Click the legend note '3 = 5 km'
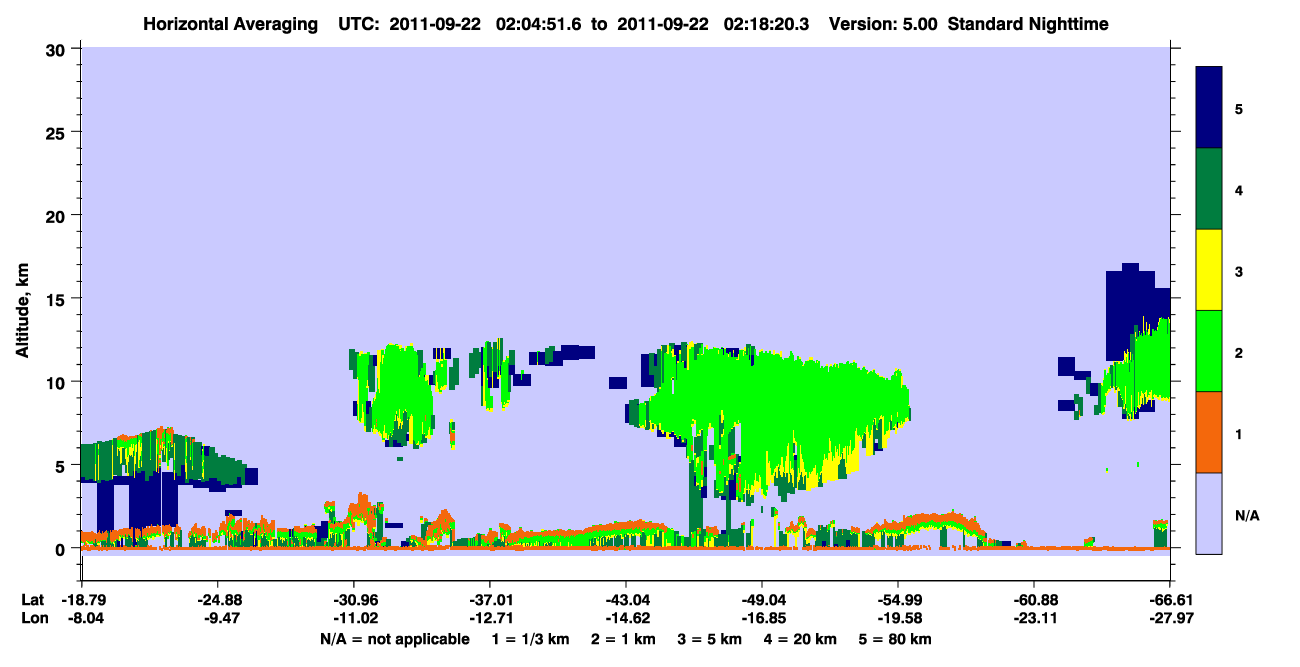 (x=710, y=638)
